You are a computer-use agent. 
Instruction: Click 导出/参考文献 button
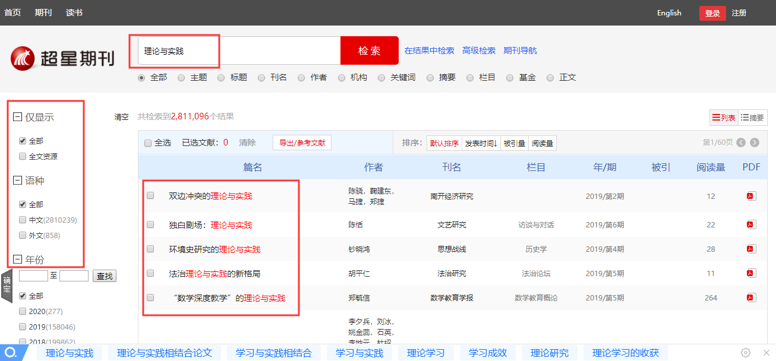[302, 143]
